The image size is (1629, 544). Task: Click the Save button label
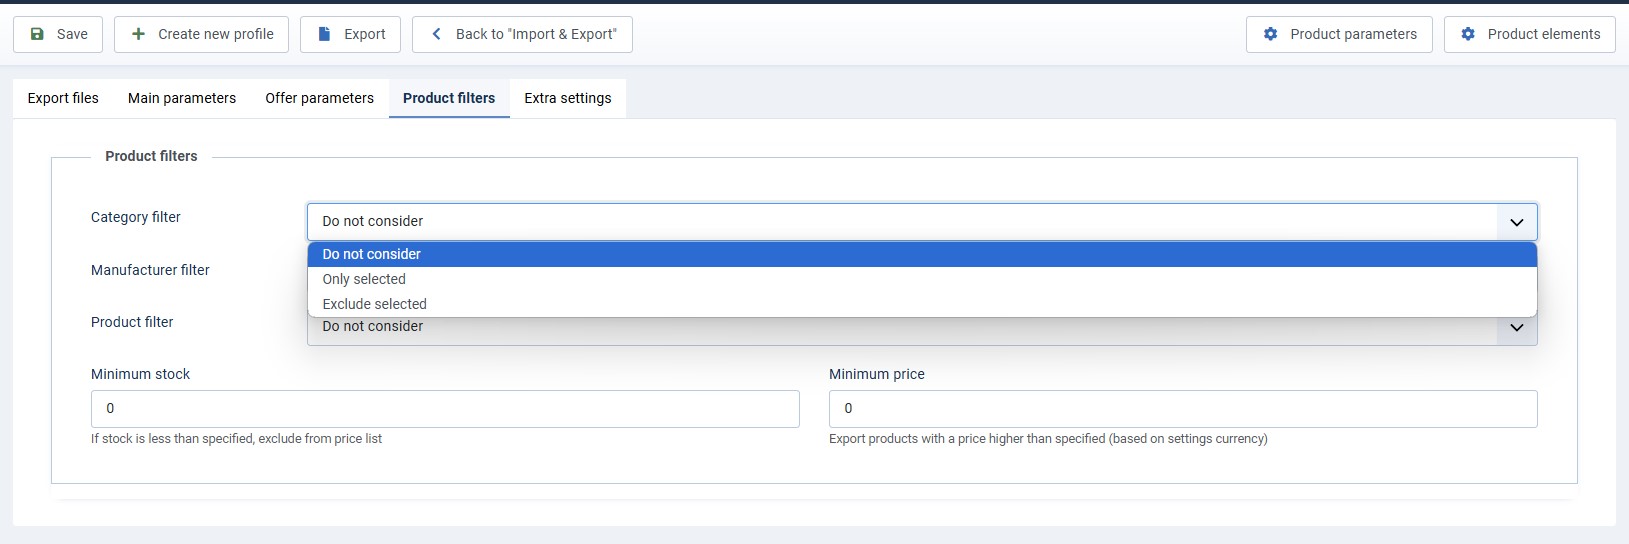coord(72,34)
